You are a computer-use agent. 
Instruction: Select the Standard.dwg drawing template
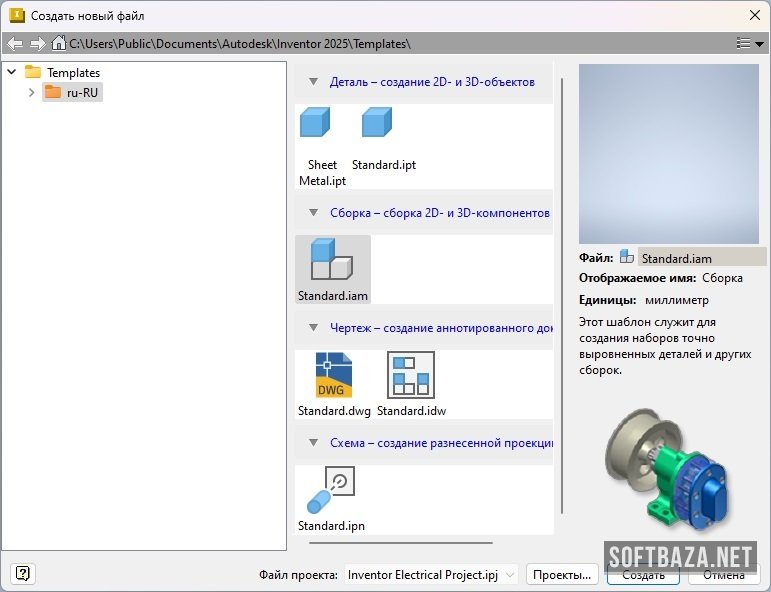click(x=334, y=376)
